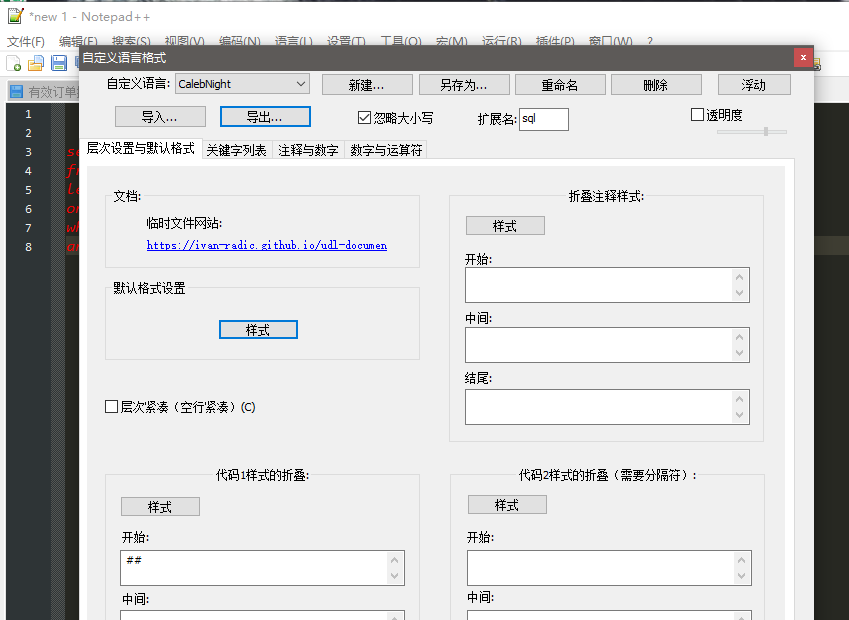The width and height of the screenshot is (849, 620).
Task: Click down arrow in 代码2 开始 box
Action: (741, 576)
